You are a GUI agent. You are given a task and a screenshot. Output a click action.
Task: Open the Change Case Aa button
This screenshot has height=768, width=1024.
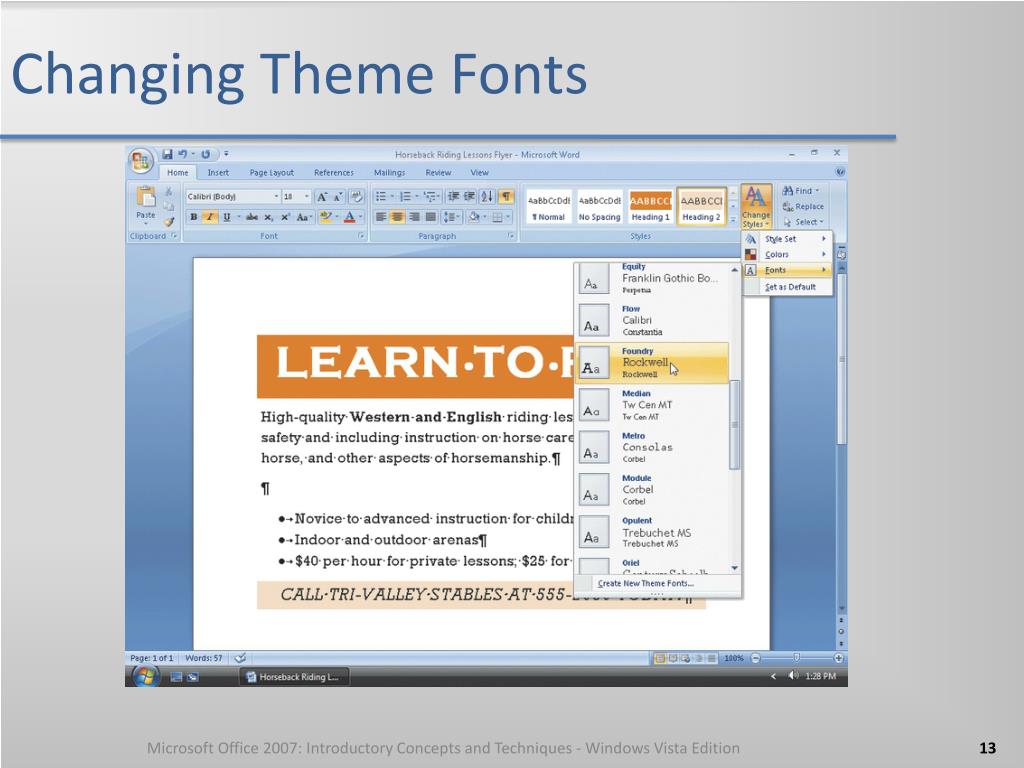(x=304, y=217)
